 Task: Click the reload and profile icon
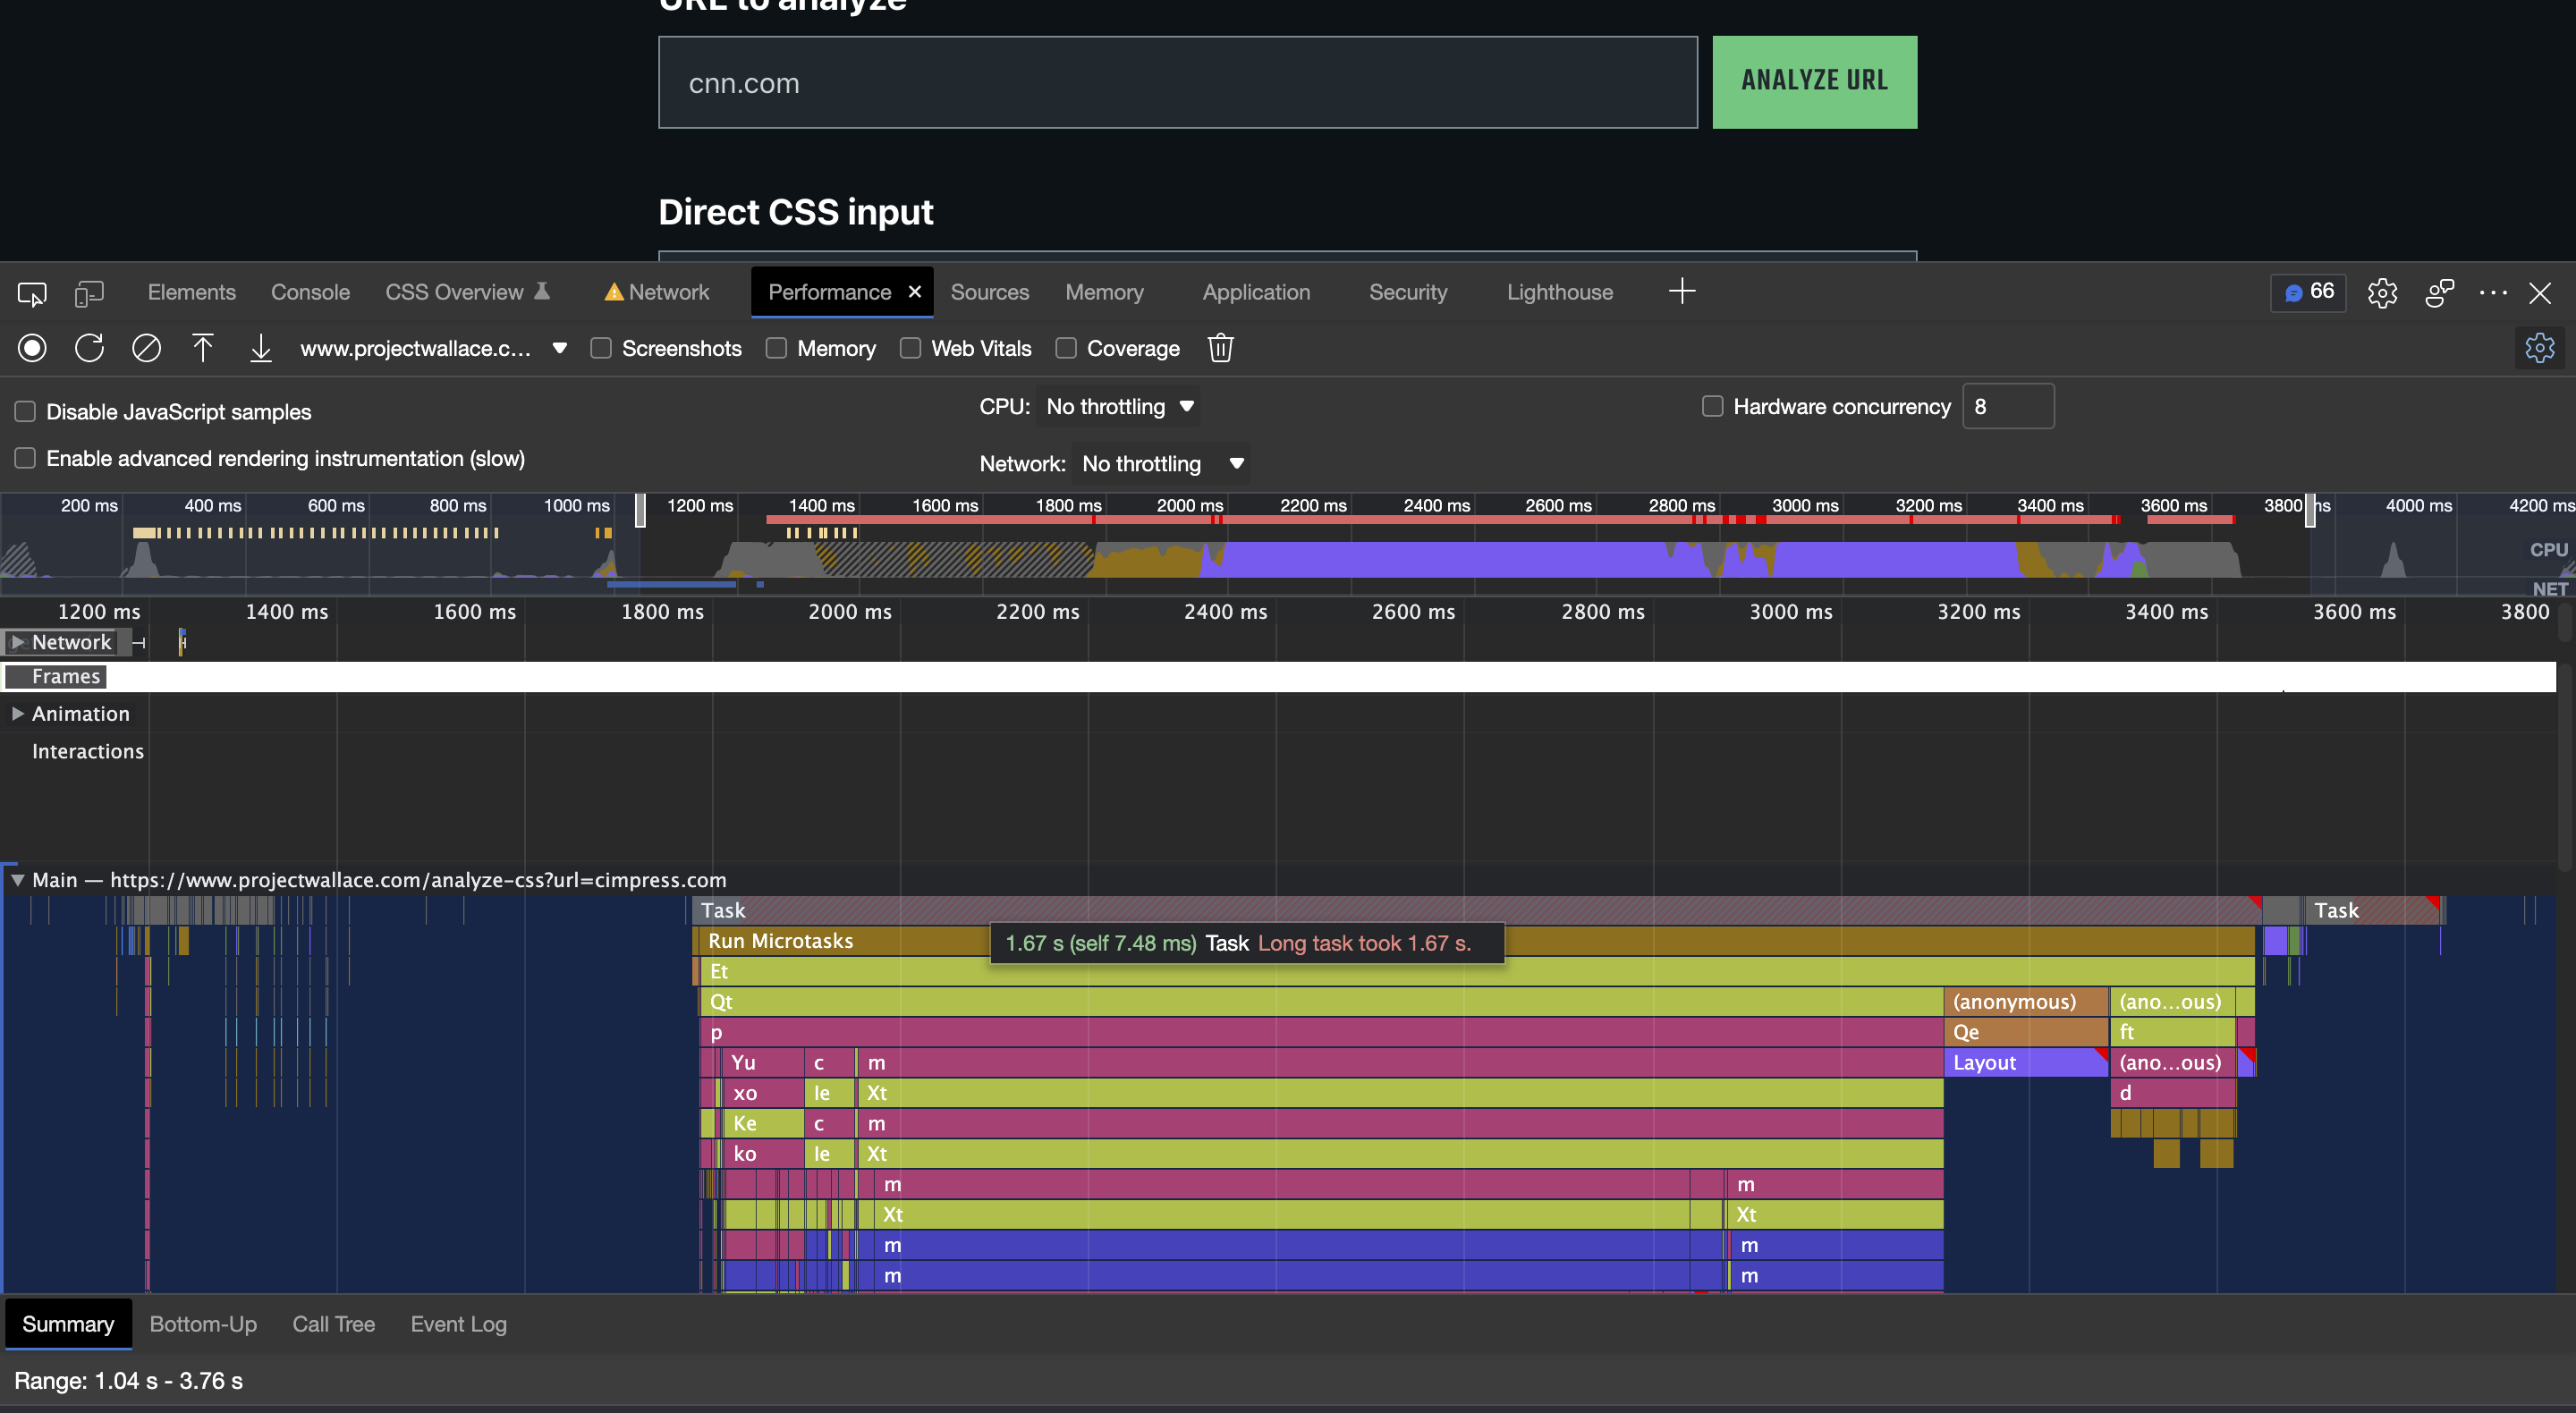89,348
